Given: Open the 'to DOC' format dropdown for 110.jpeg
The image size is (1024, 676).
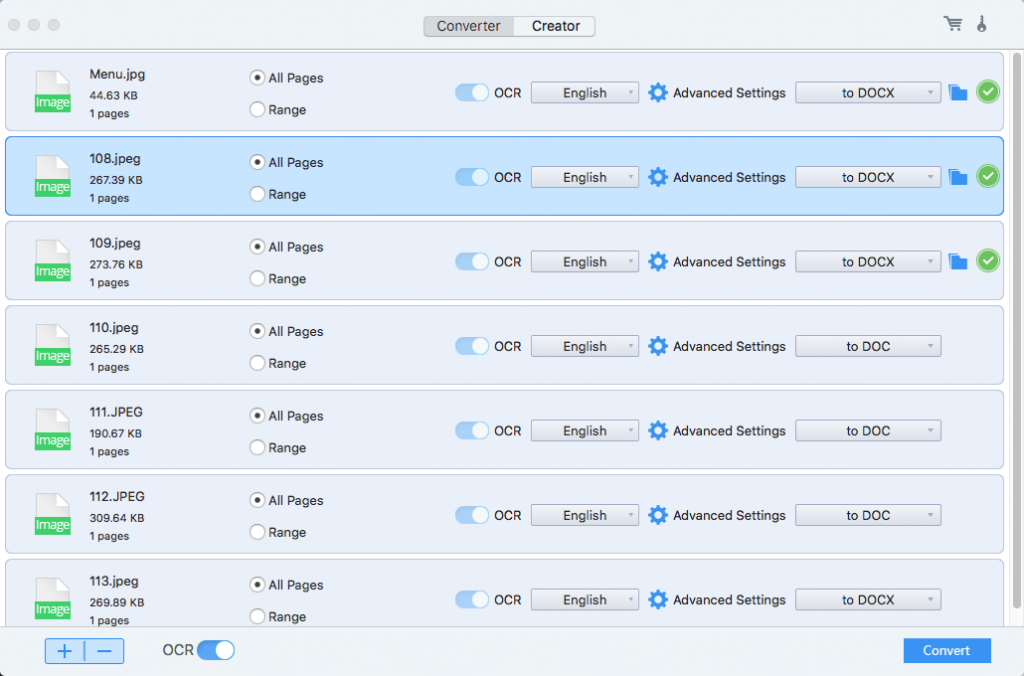Looking at the screenshot, I should point(868,346).
